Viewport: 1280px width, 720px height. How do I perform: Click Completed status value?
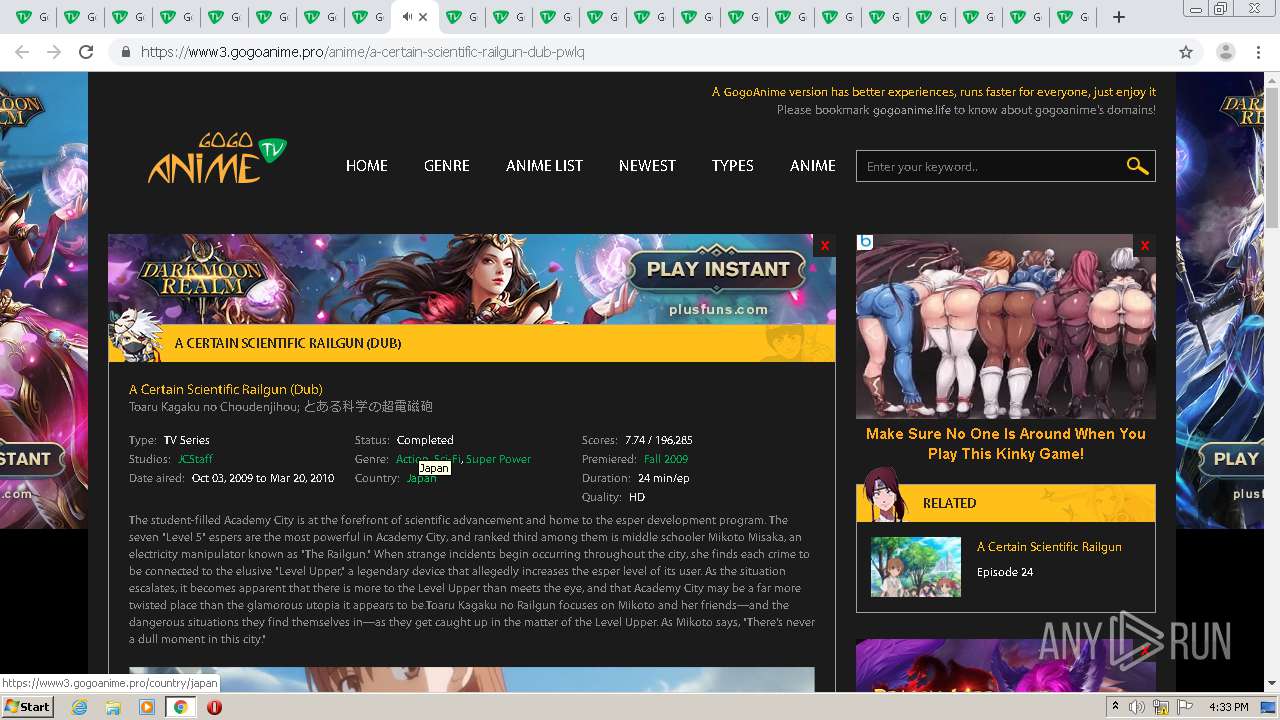pyautogui.click(x=425, y=440)
